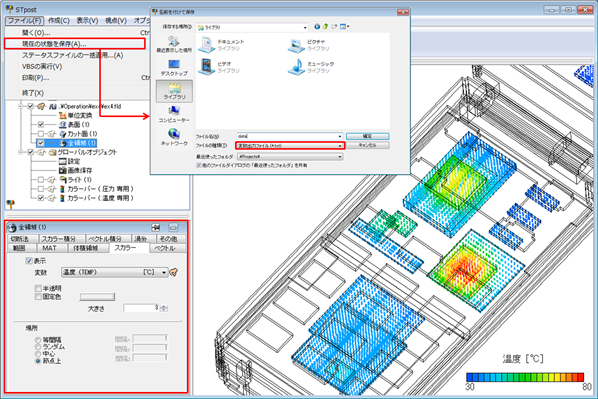Click the pin icon in 全領域 panel header
The width and height of the screenshot is (598, 399).
(156, 227)
